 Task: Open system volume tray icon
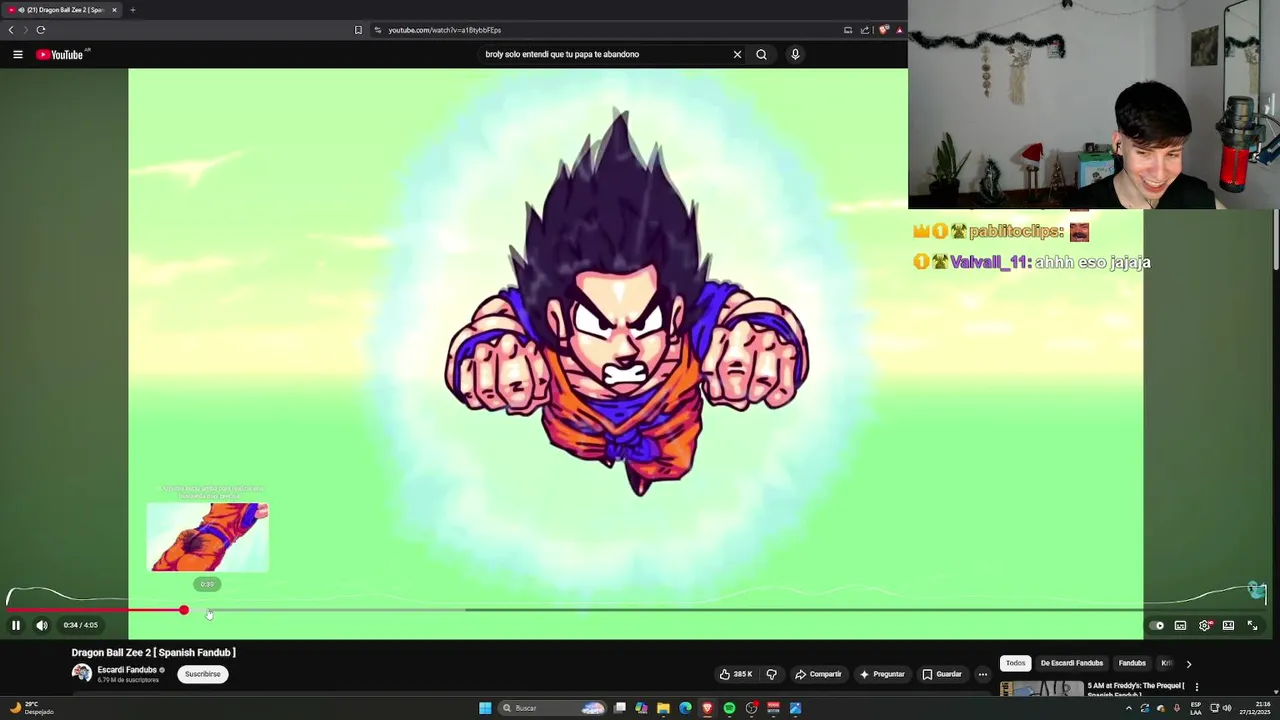pos(1227,708)
